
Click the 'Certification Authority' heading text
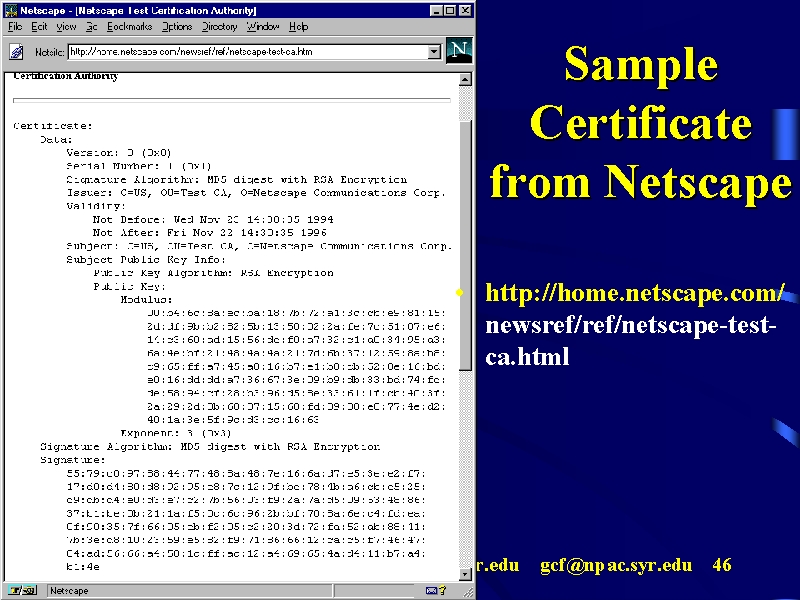(x=66, y=76)
